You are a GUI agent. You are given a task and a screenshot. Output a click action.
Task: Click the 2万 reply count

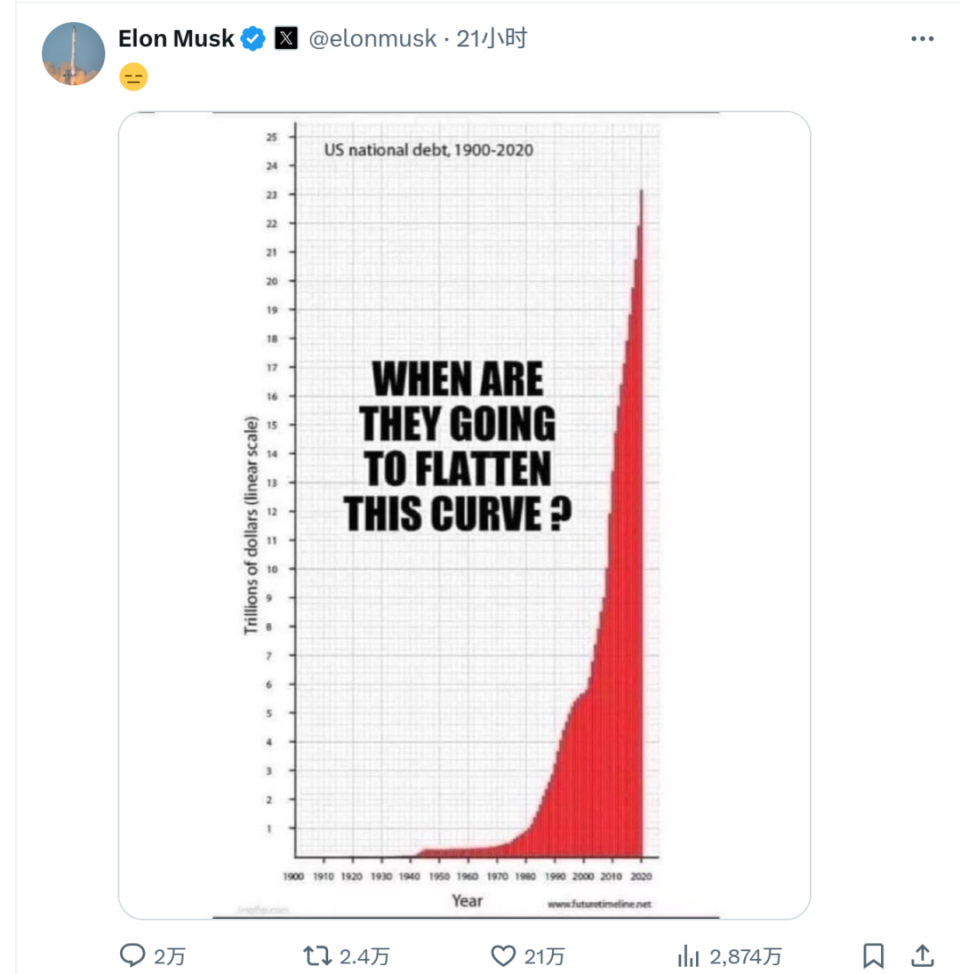[x=170, y=956]
